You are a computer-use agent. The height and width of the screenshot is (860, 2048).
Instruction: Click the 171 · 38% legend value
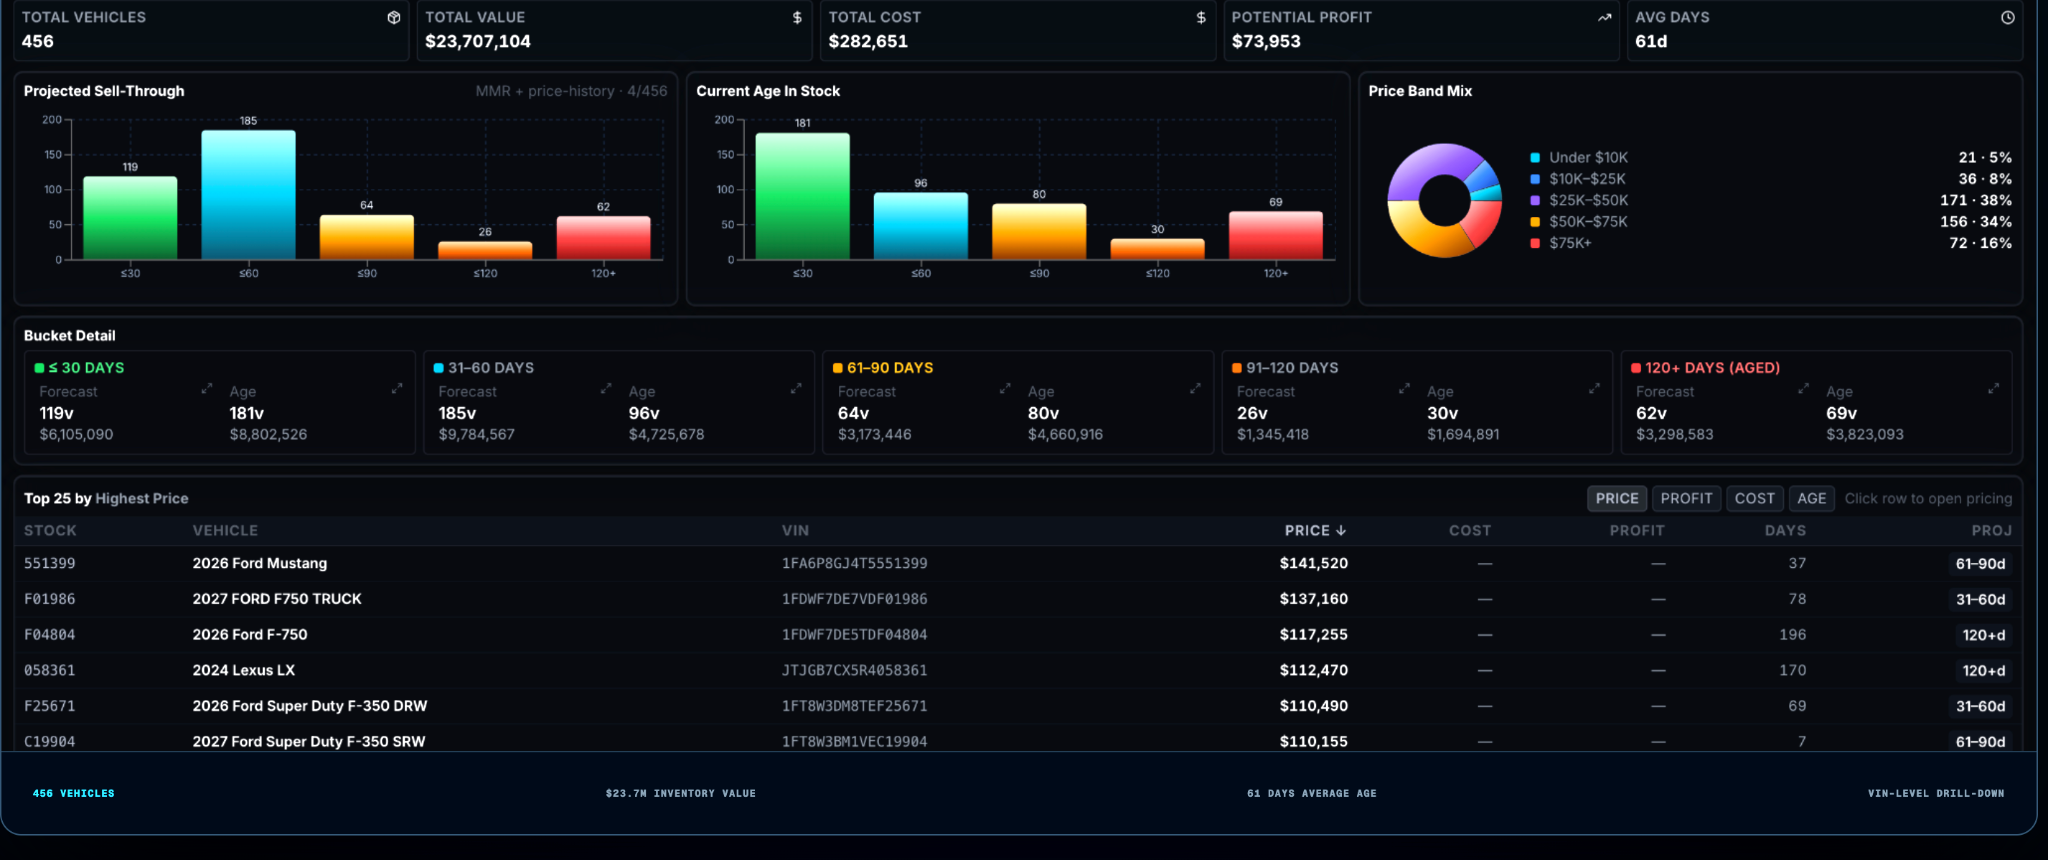point(1976,200)
